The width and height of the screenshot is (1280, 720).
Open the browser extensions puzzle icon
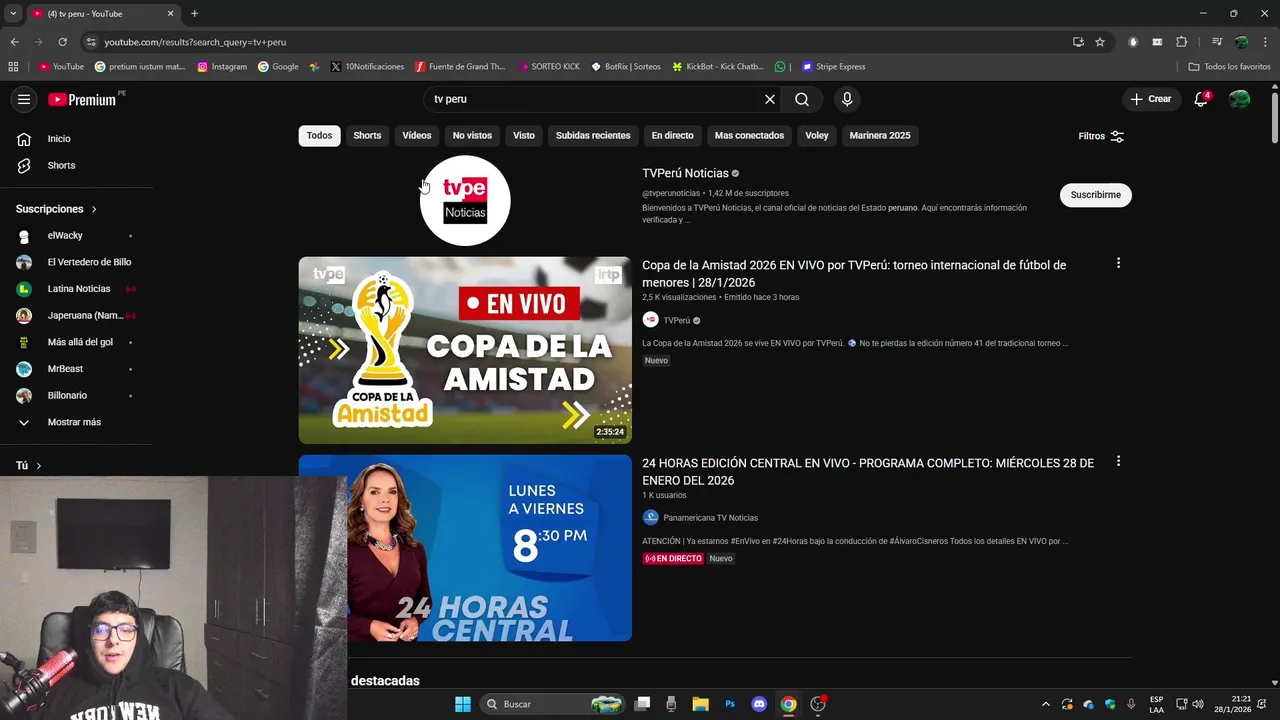[x=1182, y=42]
